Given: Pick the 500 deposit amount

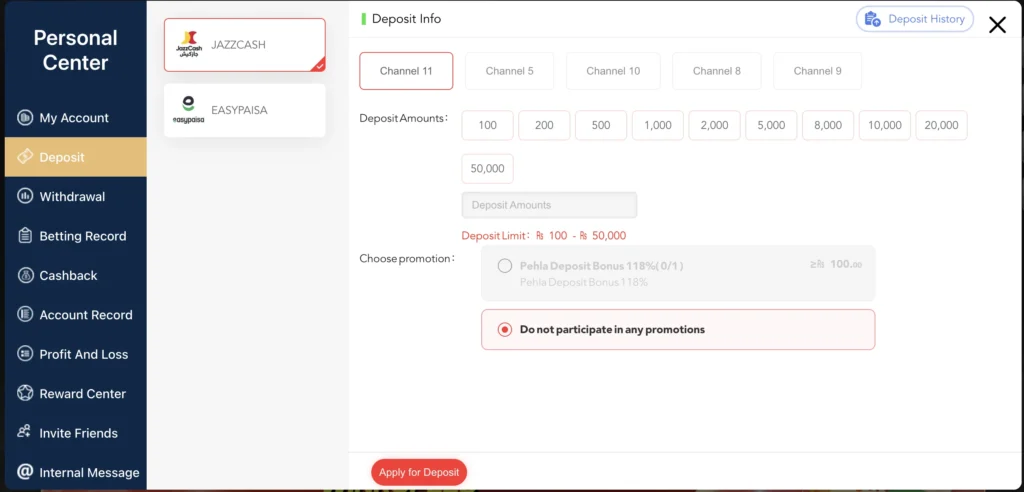Looking at the screenshot, I should click(x=601, y=125).
